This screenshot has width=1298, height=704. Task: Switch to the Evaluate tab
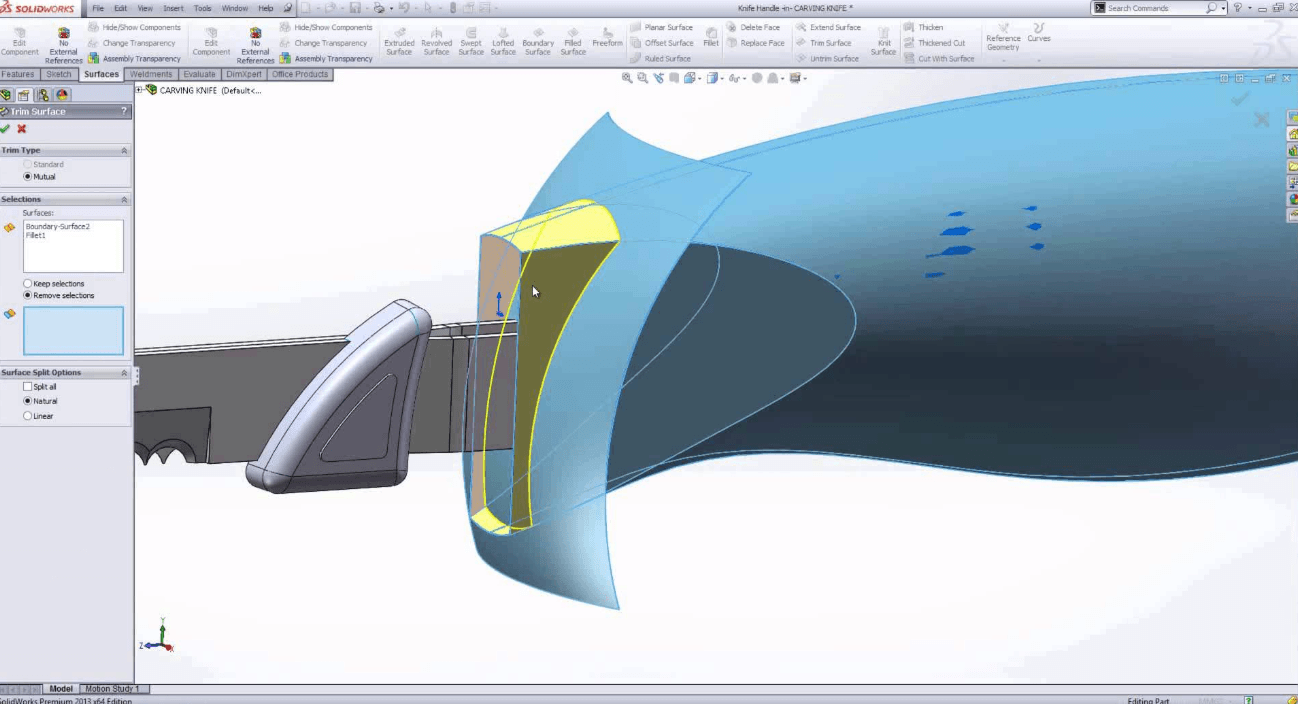pyautogui.click(x=199, y=74)
